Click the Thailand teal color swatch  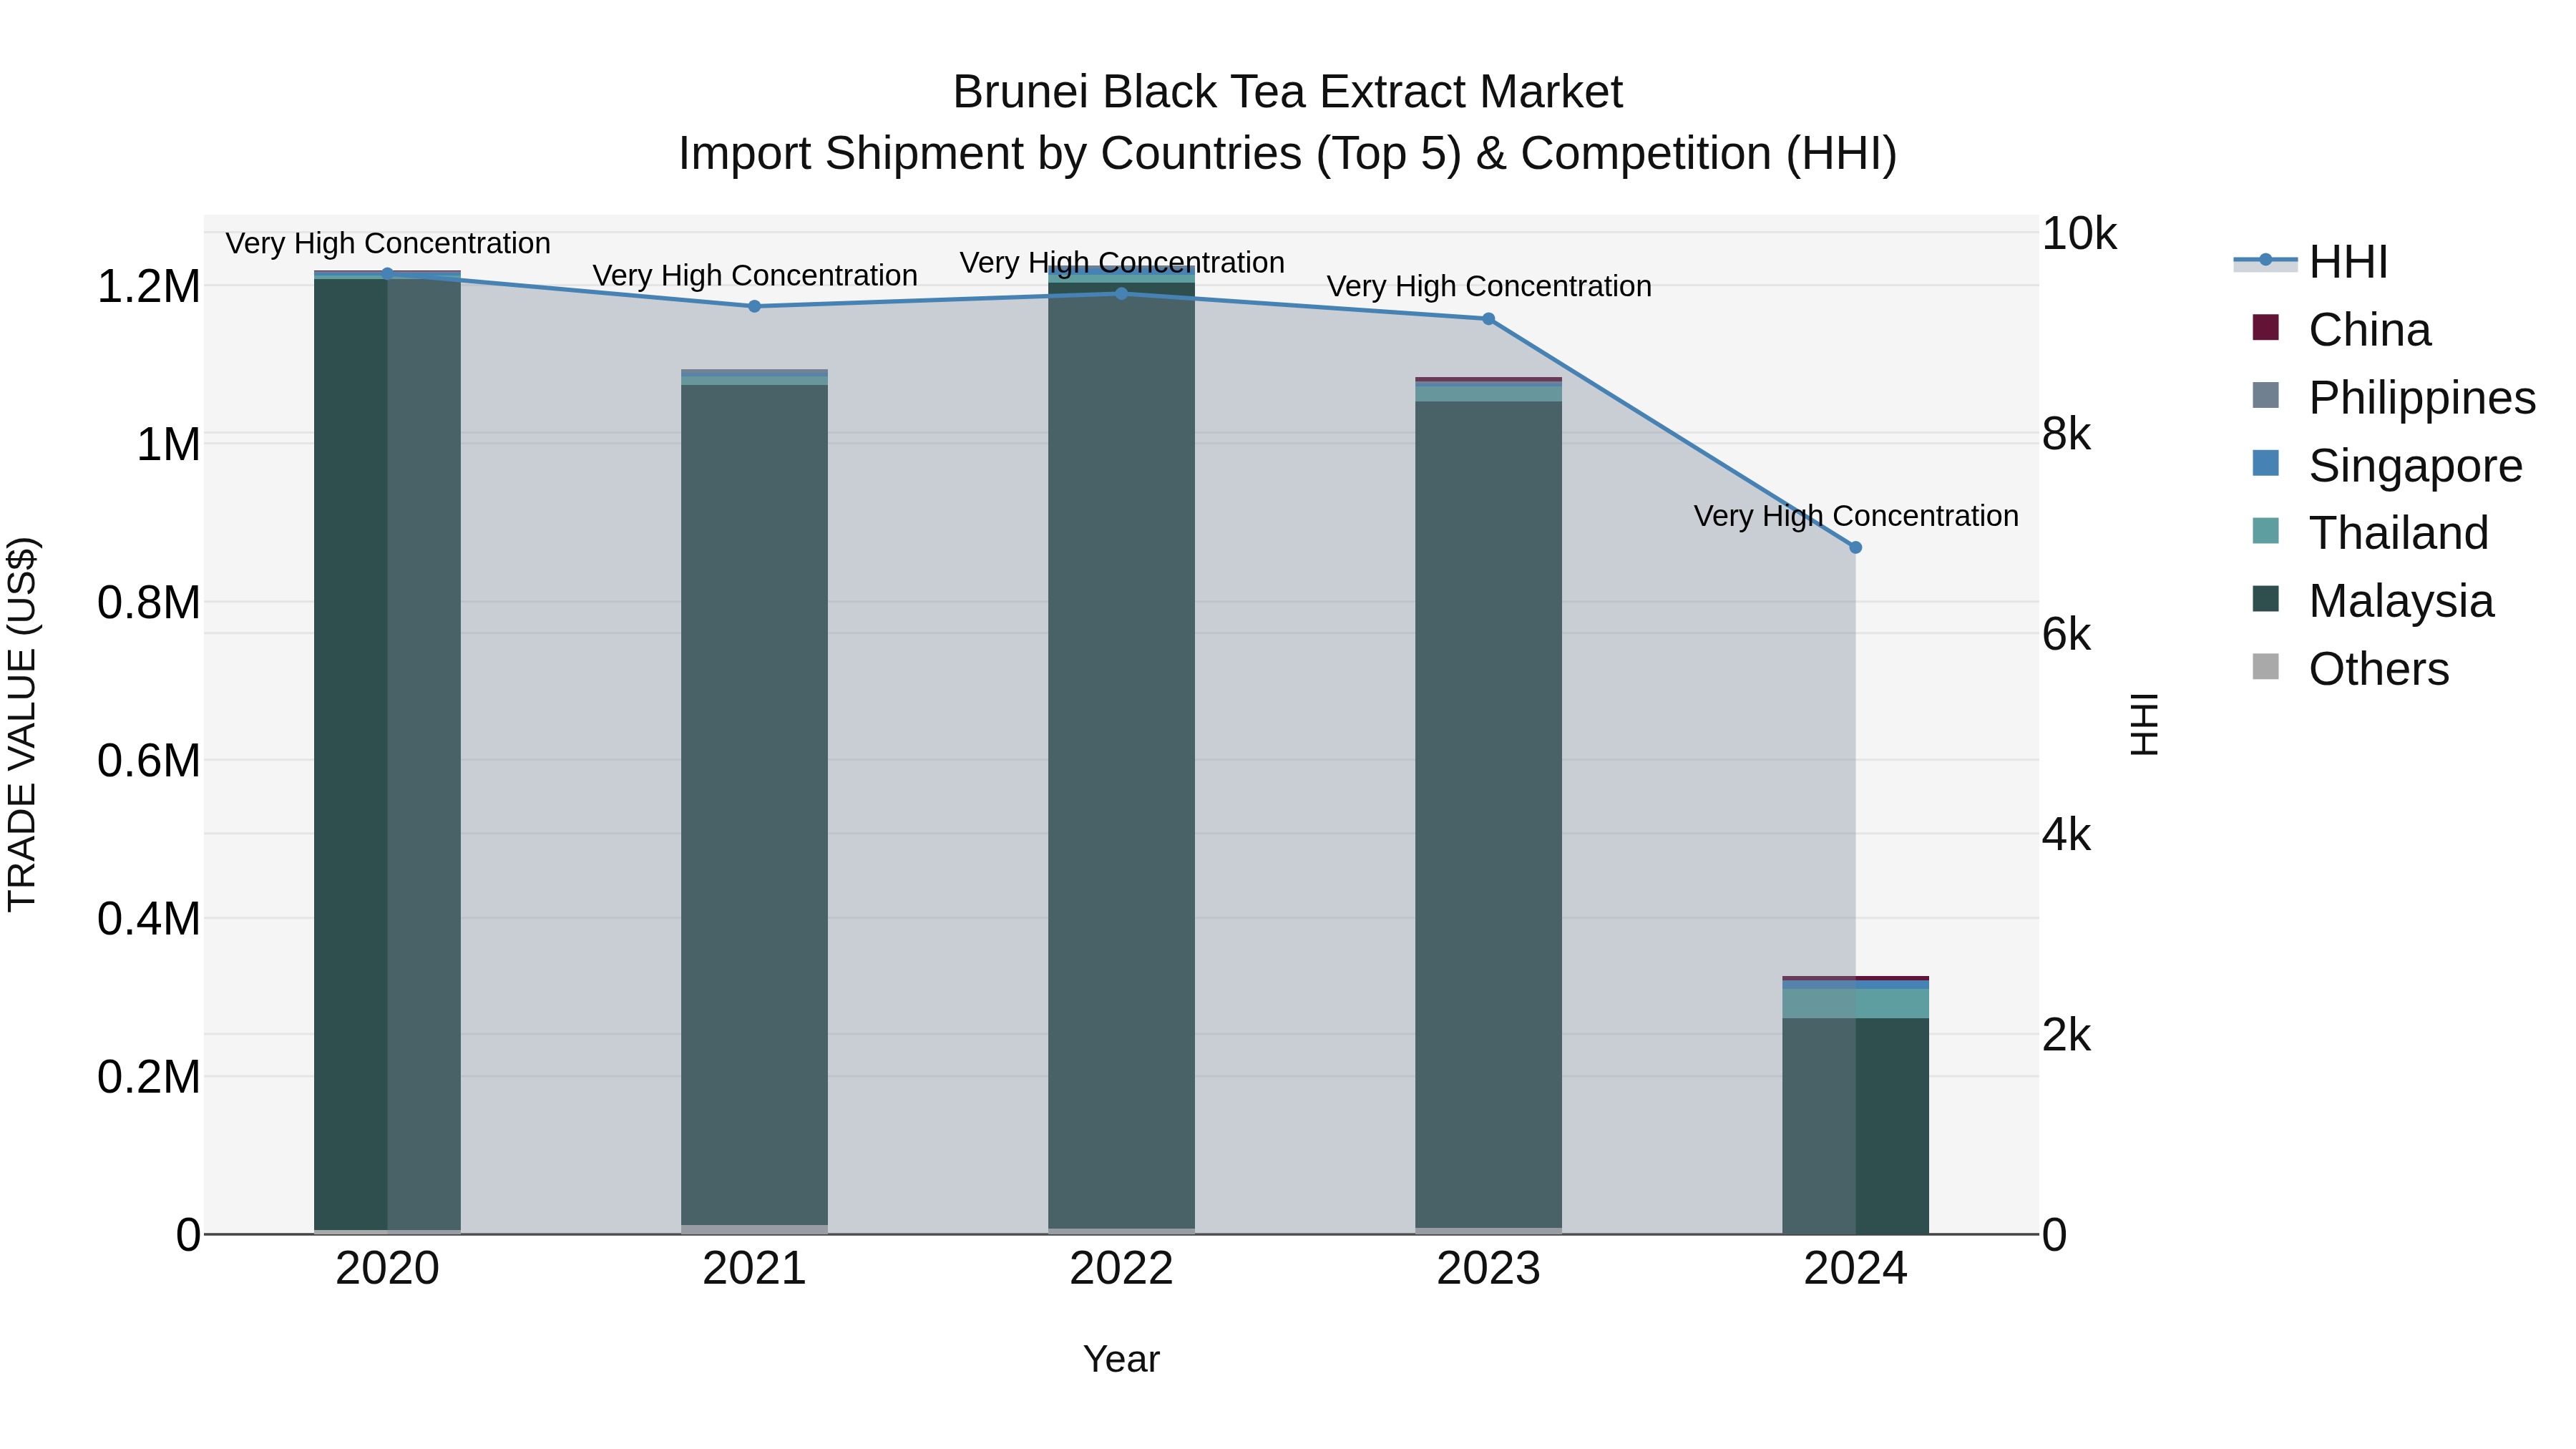[x=2265, y=531]
